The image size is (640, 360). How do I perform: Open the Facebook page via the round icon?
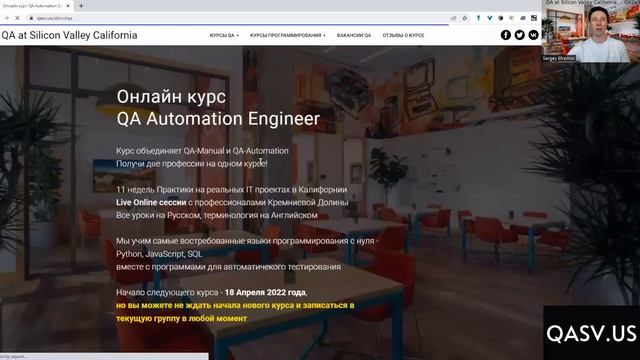tap(506, 35)
